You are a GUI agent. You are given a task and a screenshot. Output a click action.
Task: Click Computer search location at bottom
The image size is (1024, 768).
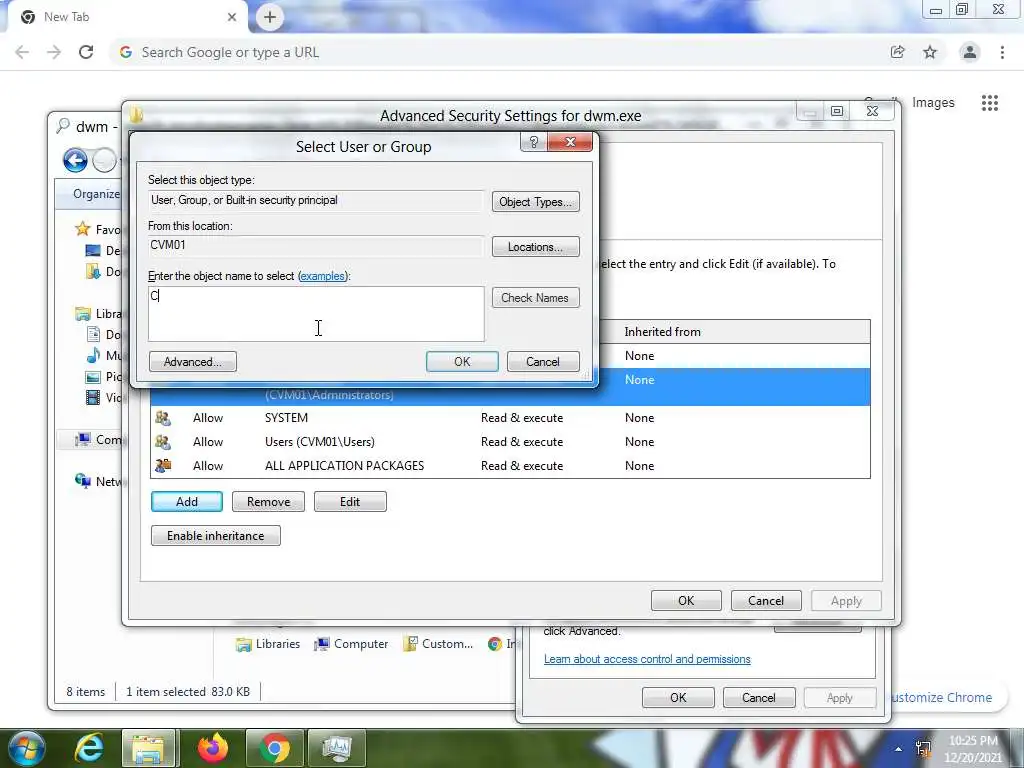pyautogui.click(x=351, y=644)
